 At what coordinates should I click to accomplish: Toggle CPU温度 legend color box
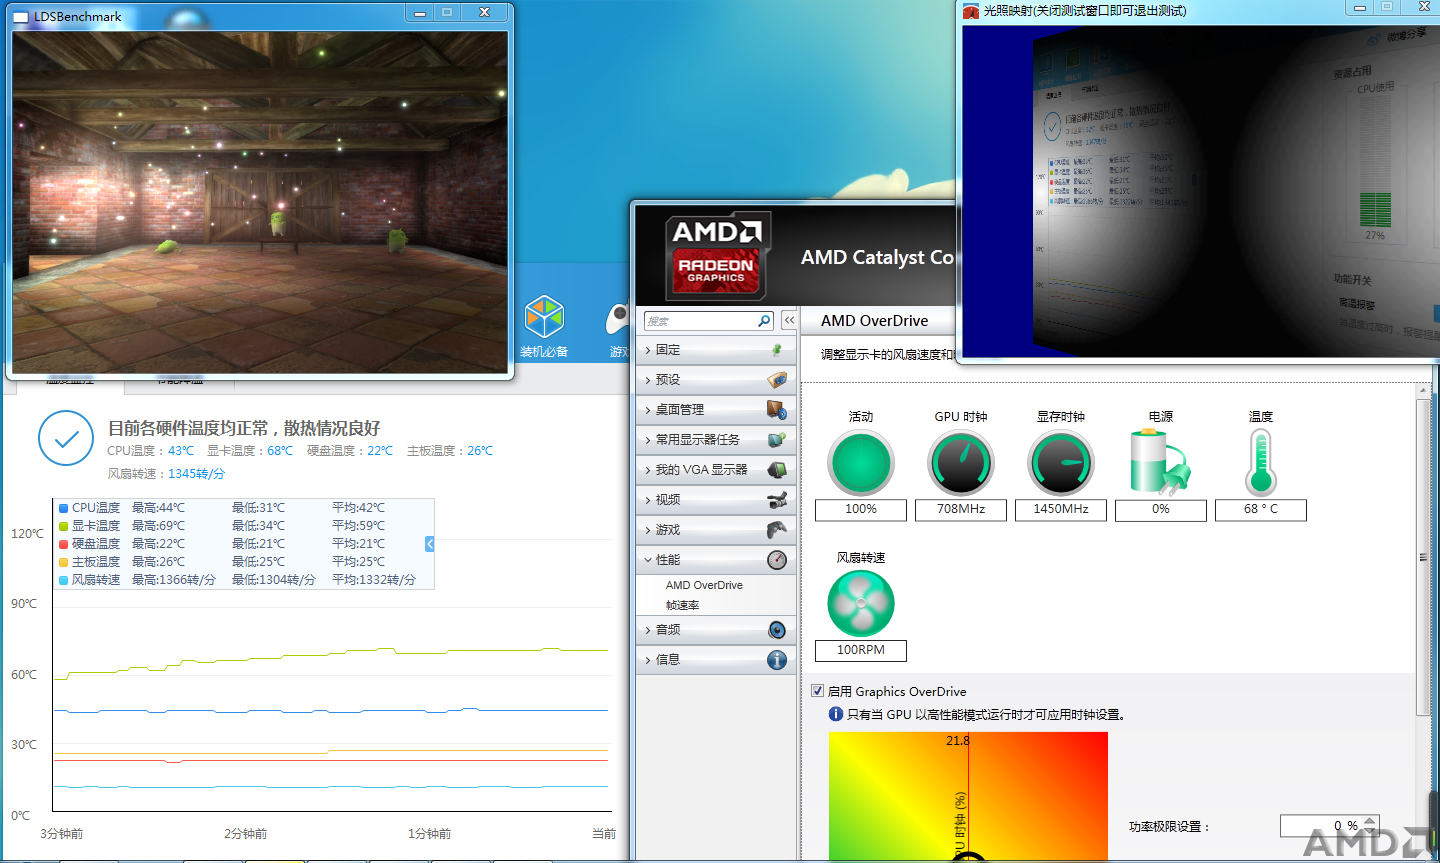click(64, 508)
